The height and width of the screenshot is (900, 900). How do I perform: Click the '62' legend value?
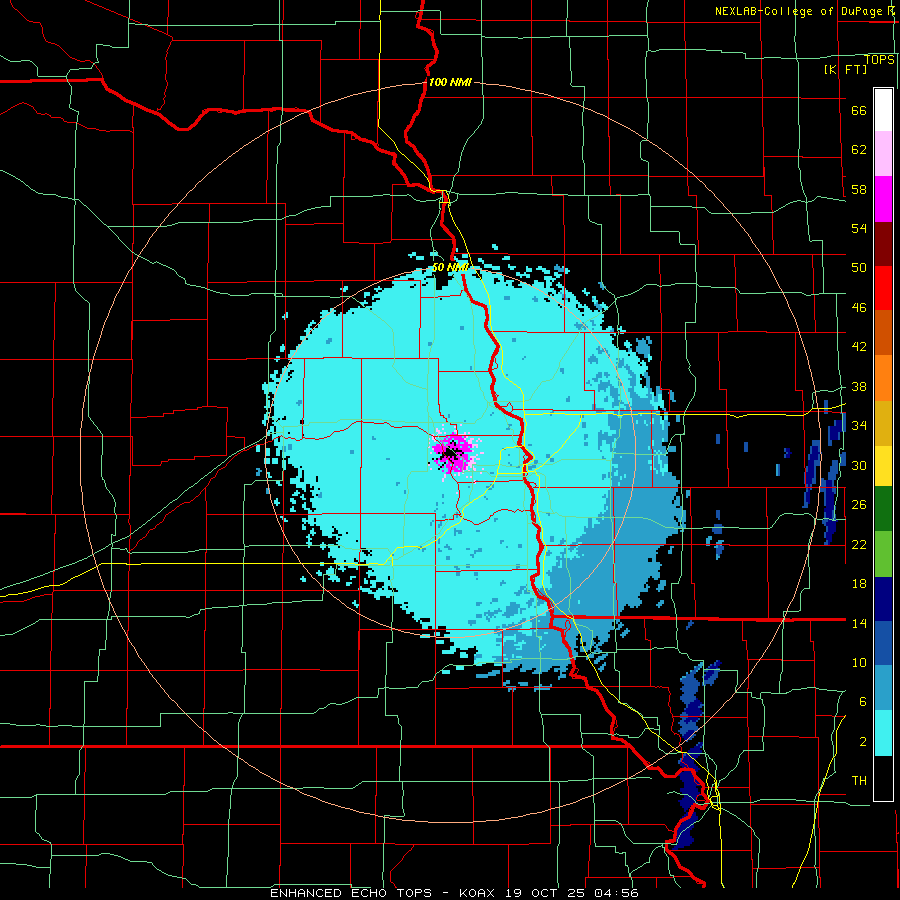pos(859,150)
